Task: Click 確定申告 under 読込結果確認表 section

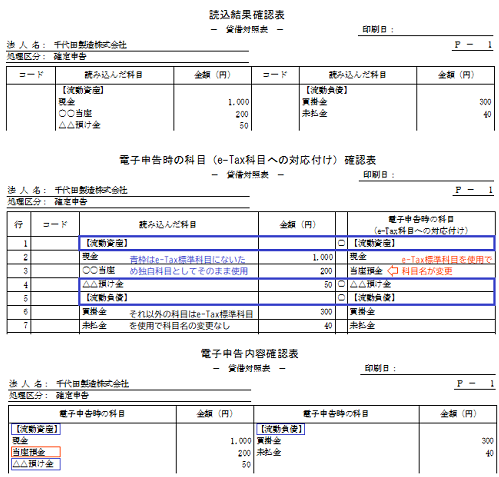Action: [70, 56]
